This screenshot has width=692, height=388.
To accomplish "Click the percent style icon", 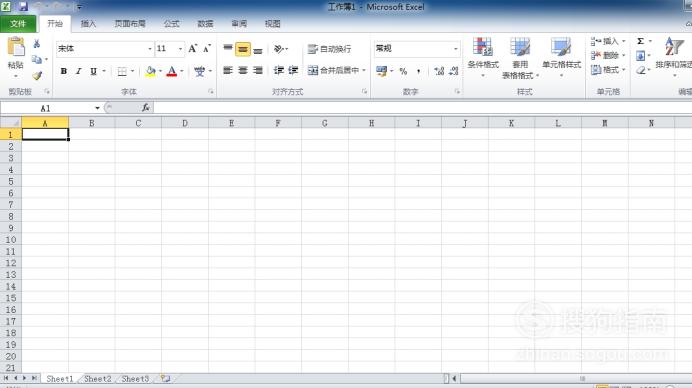I will pos(403,71).
